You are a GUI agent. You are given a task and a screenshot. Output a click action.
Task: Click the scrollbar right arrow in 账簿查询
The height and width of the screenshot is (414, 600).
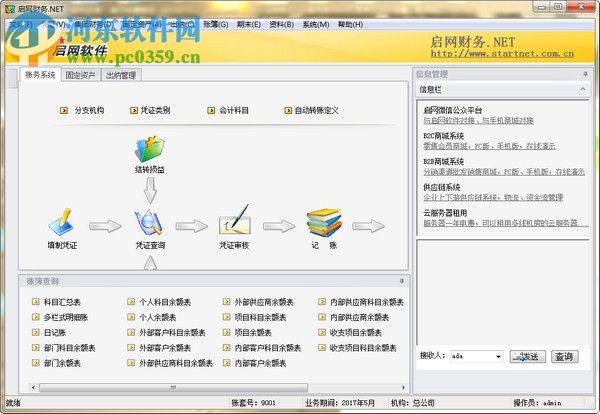click(403, 388)
